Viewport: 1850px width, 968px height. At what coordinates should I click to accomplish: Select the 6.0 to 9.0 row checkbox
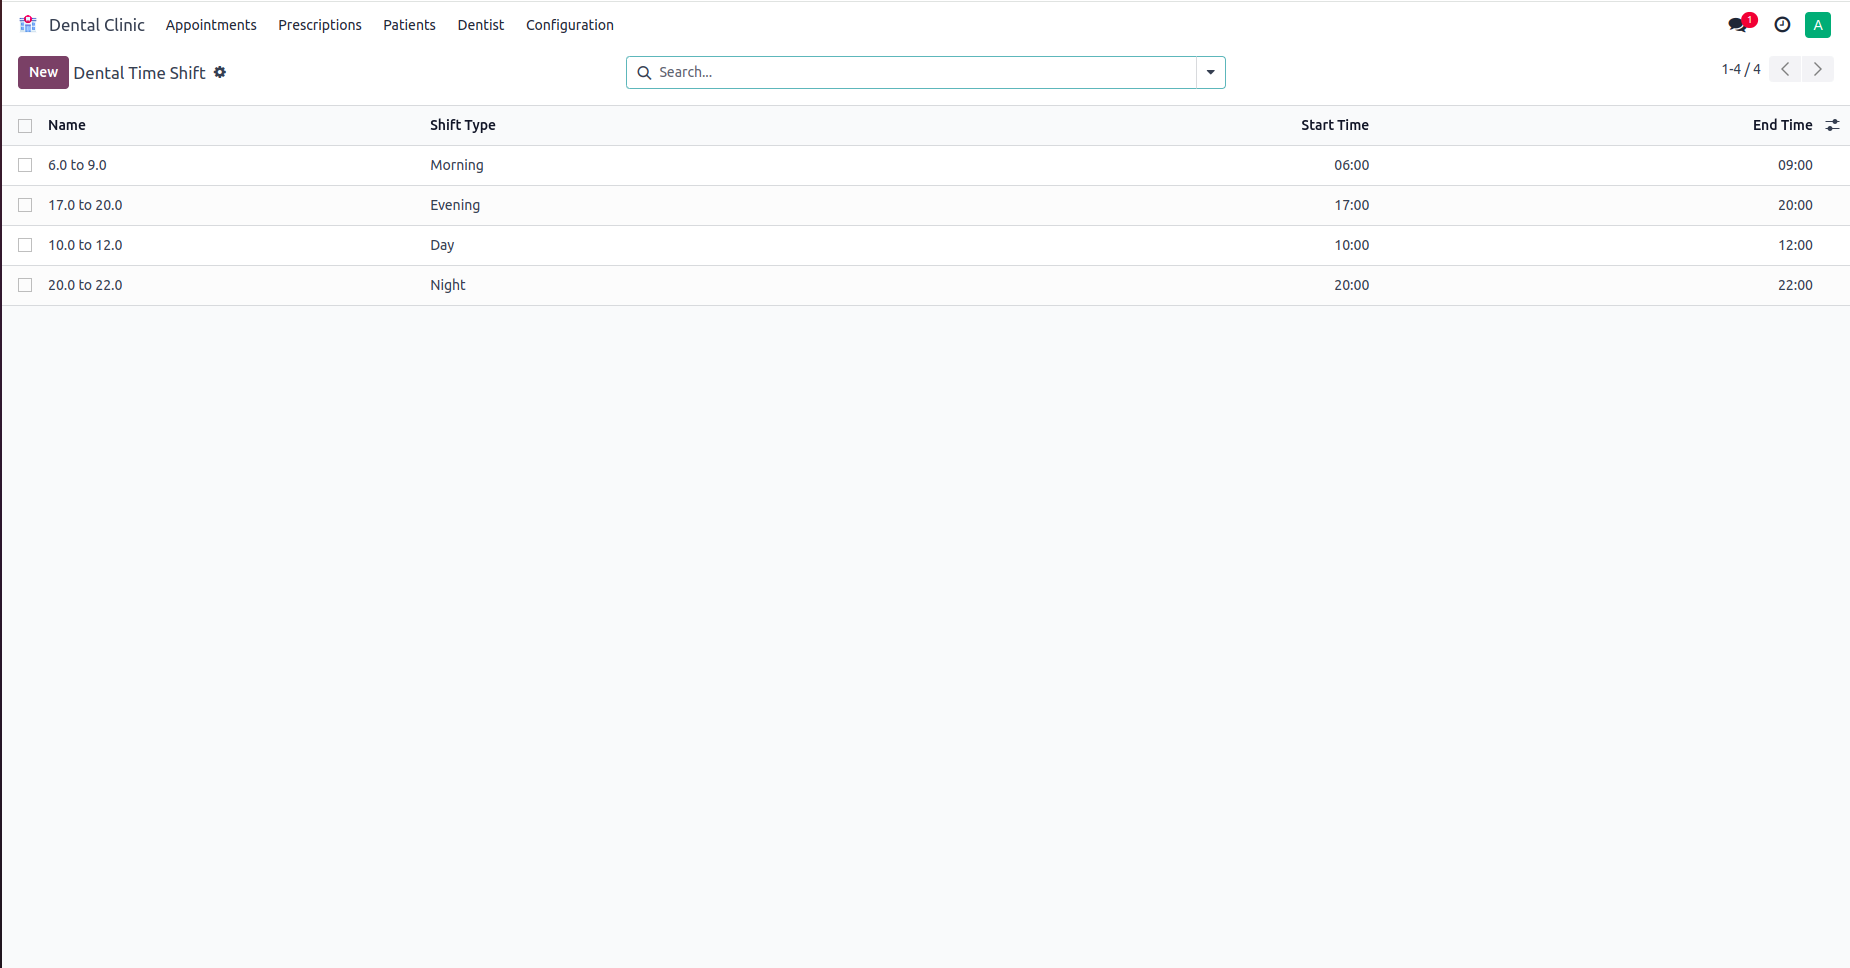(25, 165)
